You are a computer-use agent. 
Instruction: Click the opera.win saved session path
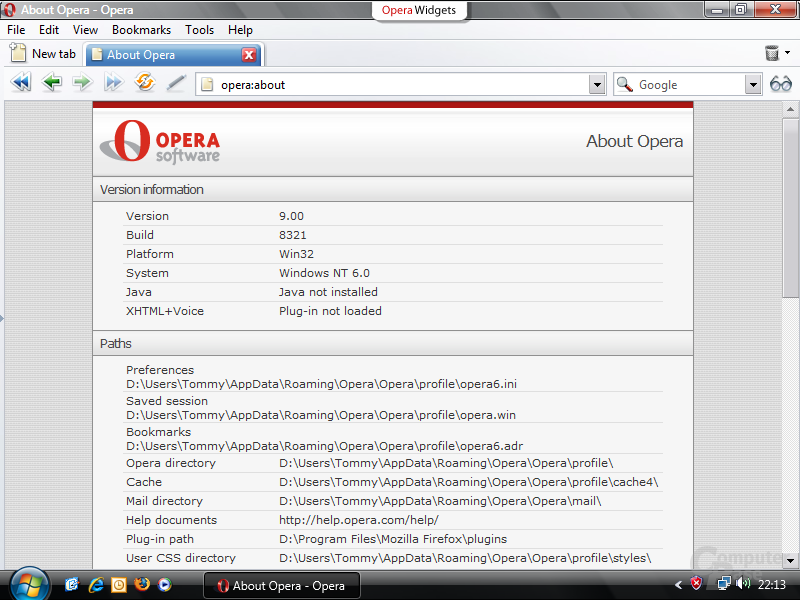coord(321,415)
